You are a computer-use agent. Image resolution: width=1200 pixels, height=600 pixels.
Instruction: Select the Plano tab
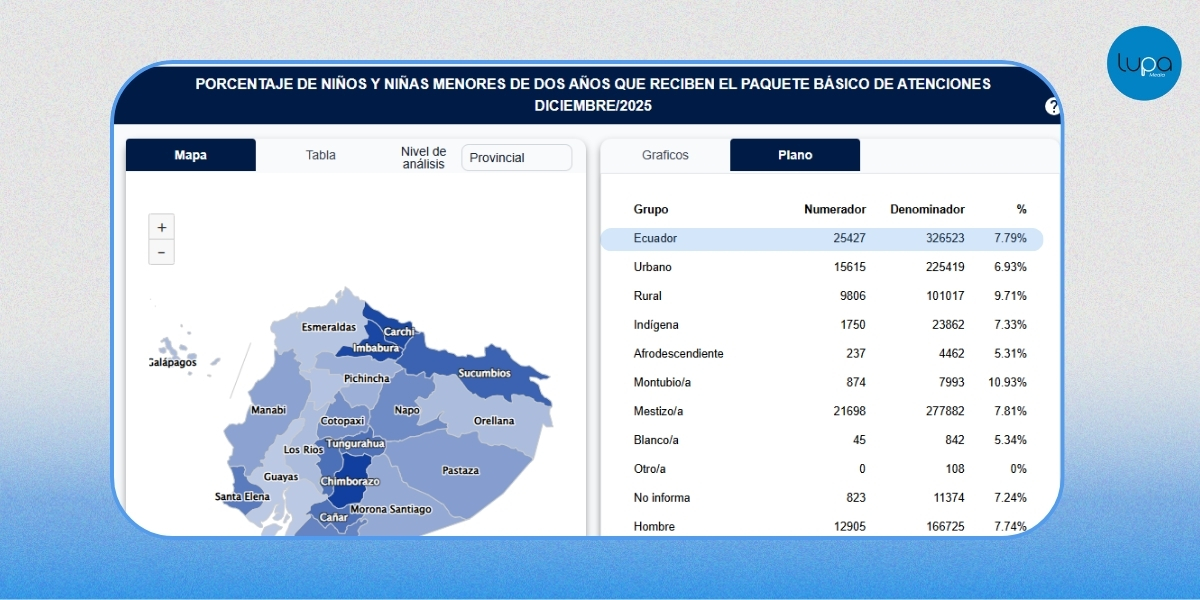[795, 155]
